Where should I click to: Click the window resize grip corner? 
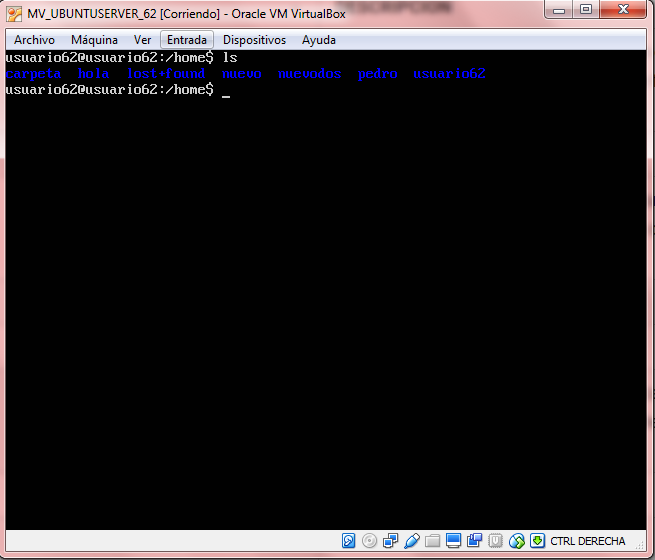pyautogui.click(x=640, y=545)
